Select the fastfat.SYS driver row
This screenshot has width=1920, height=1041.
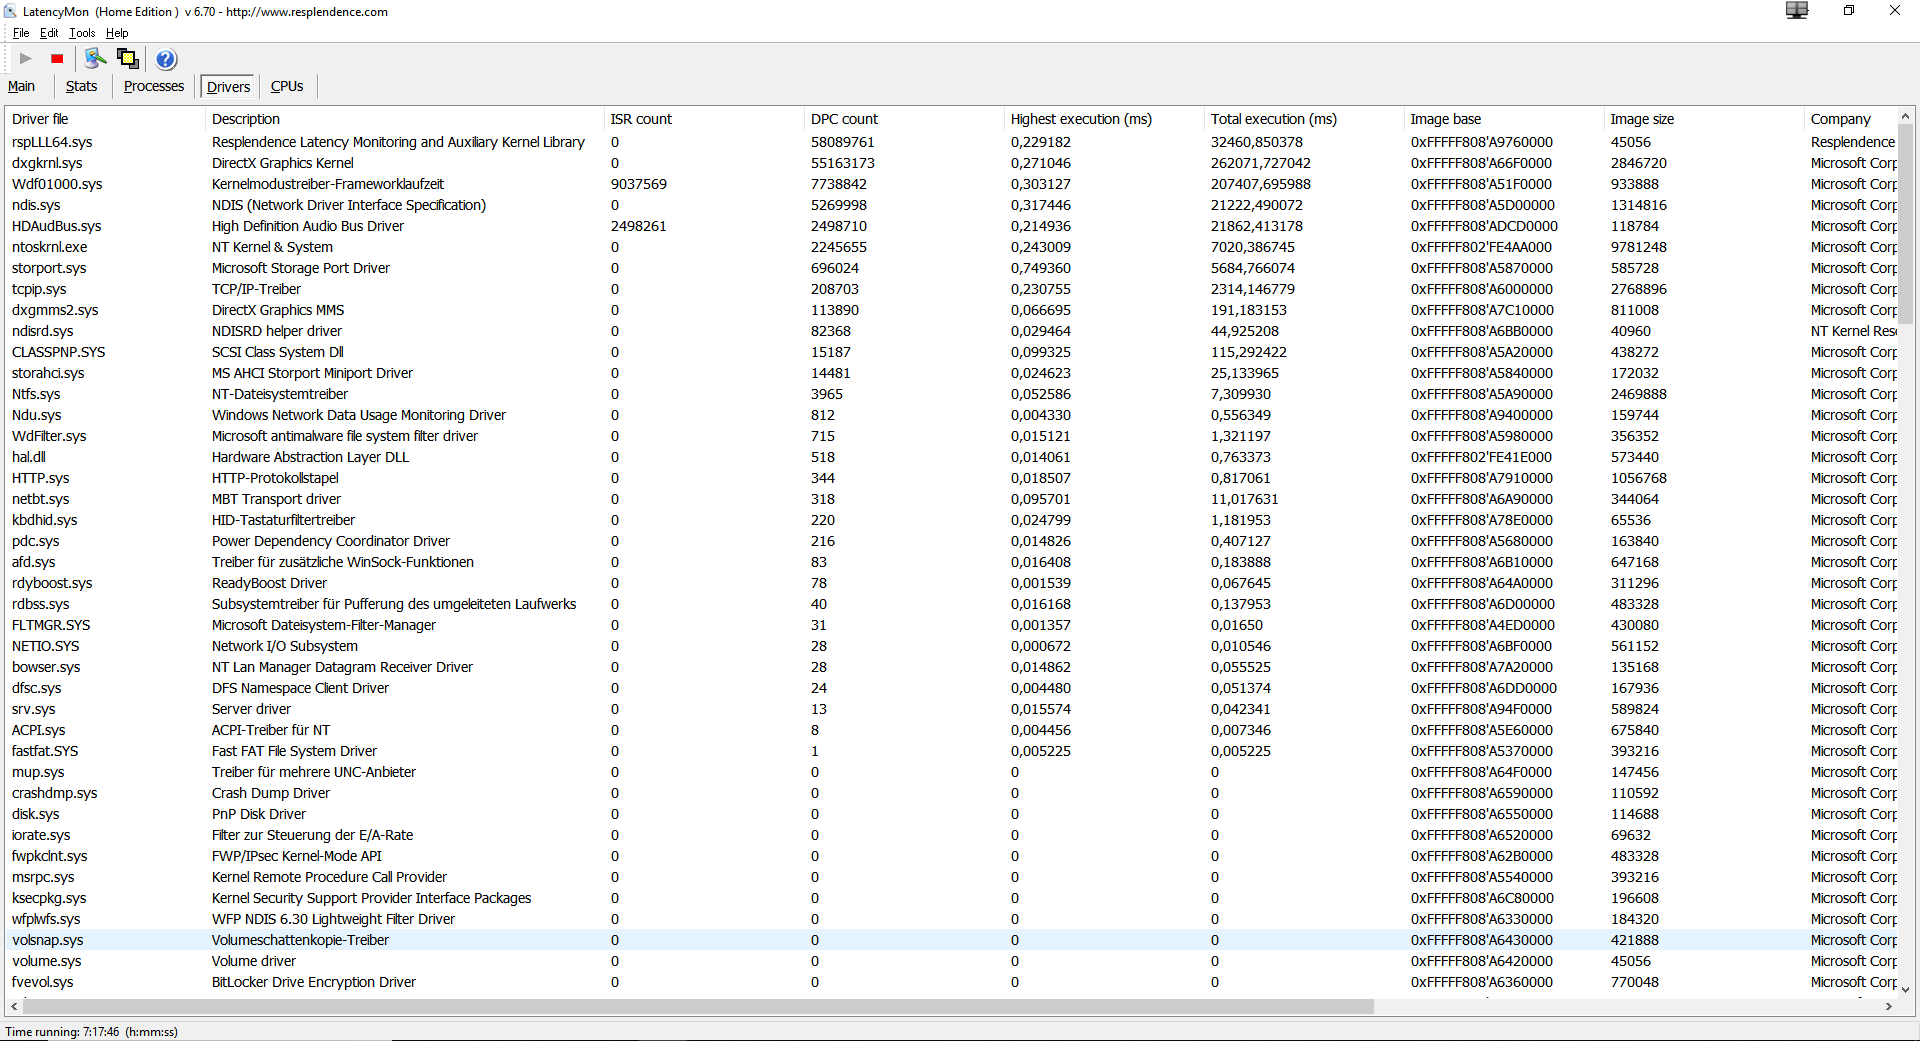coord(951,751)
